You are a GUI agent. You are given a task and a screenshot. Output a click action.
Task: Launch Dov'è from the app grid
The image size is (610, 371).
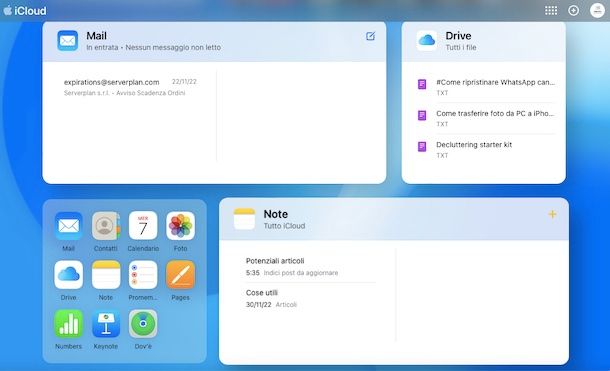click(143, 324)
